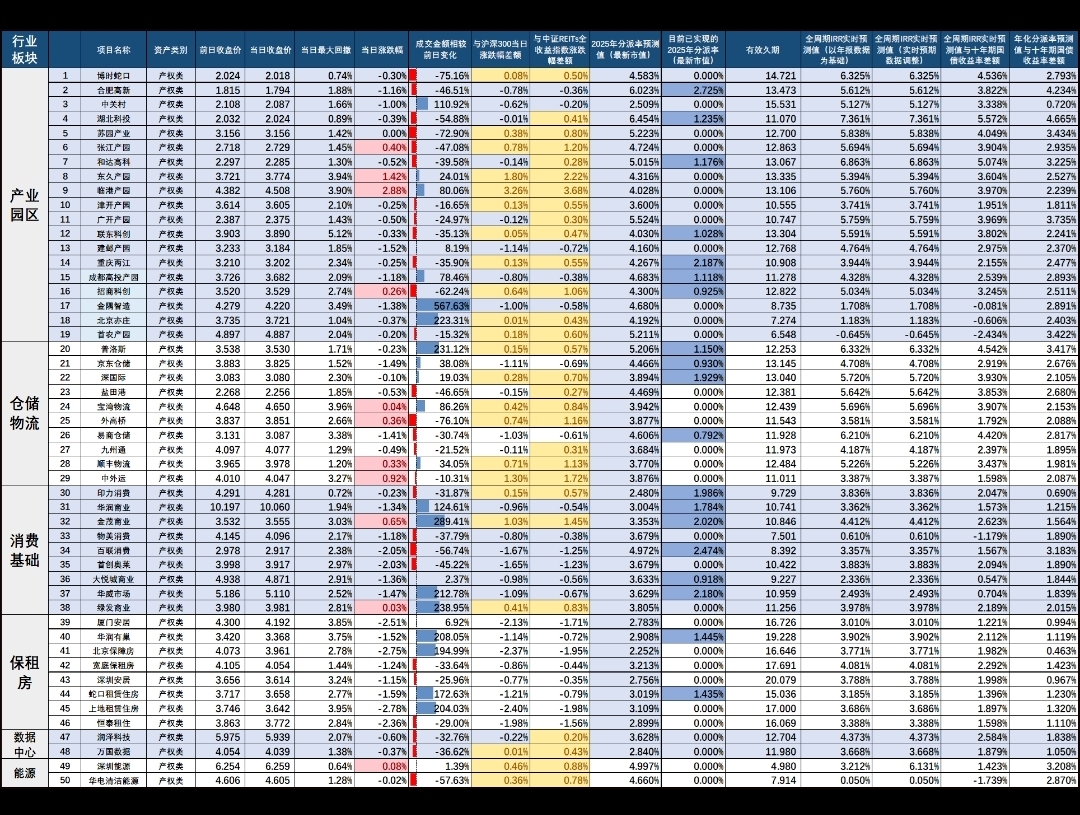Image resolution: width=1080 pixels, height=815 pixels.
Task: Click the 10.060 closing price cell
Action: pos(269,507)
